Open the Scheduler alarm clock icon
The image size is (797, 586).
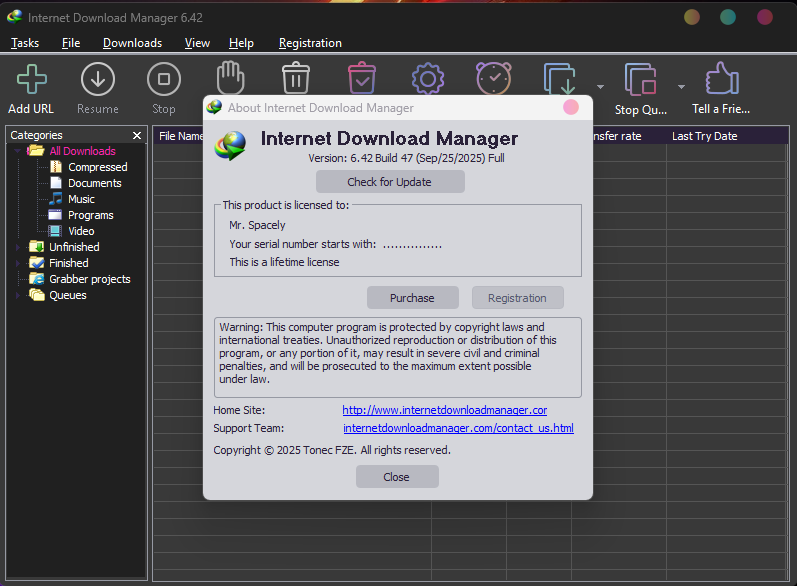click(x=492, y=78)
